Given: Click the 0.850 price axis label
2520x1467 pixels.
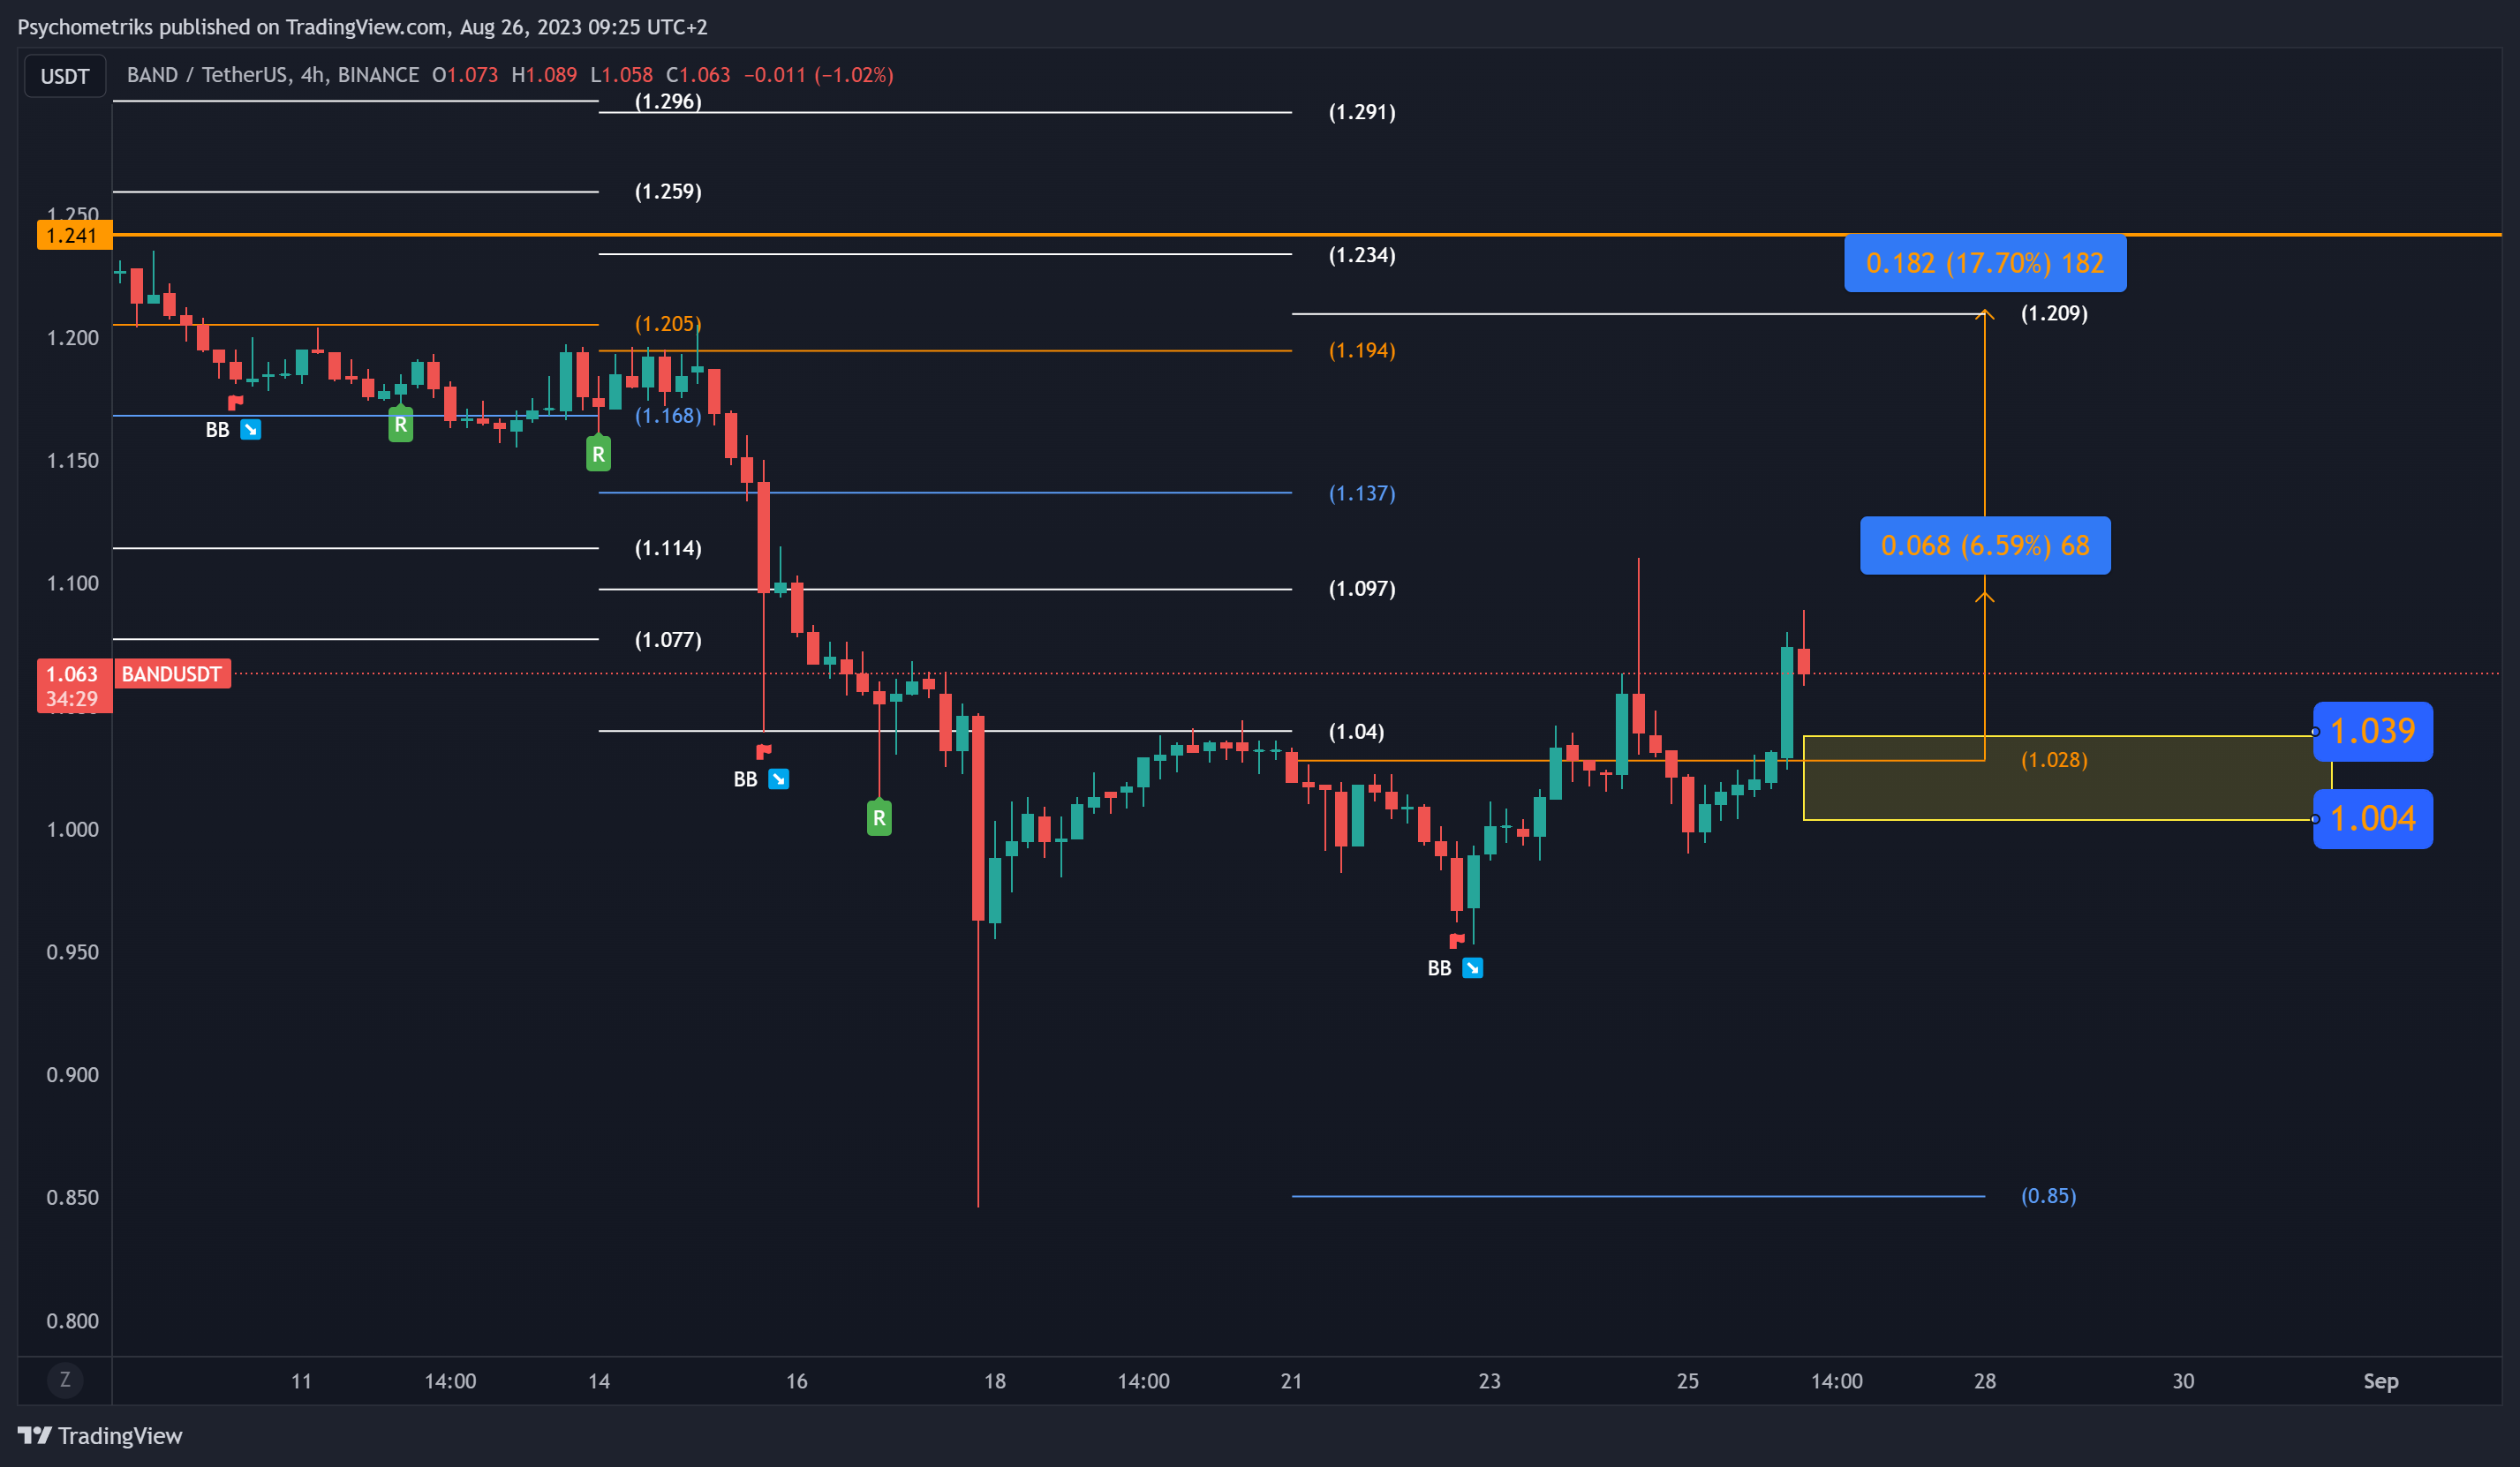Looking at the screenshot, I should click(x=73, y=1197).
